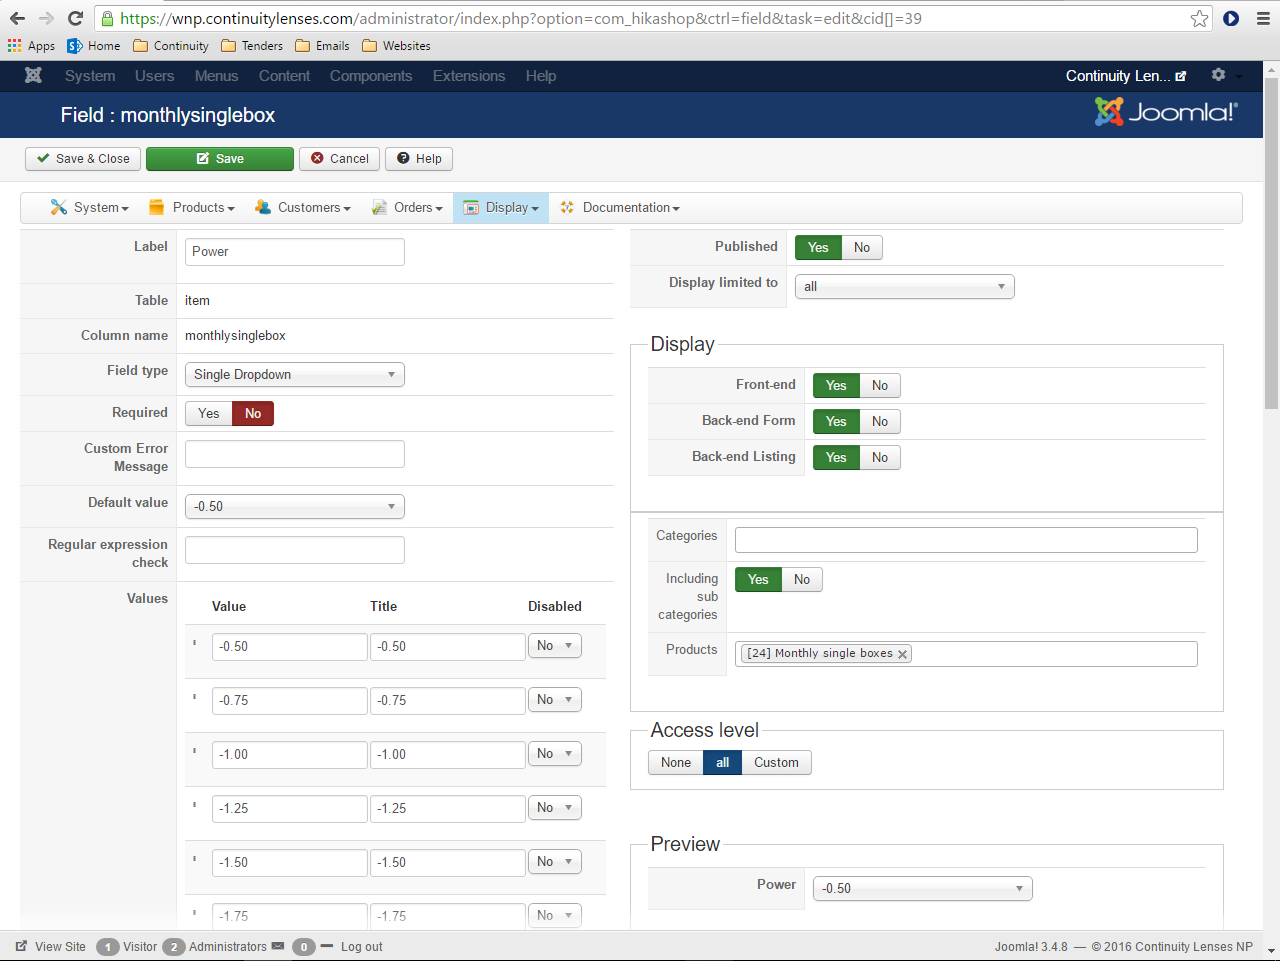
Task: Grab the drag handle of the -1.00 row
Action: (x=194, y=751)
